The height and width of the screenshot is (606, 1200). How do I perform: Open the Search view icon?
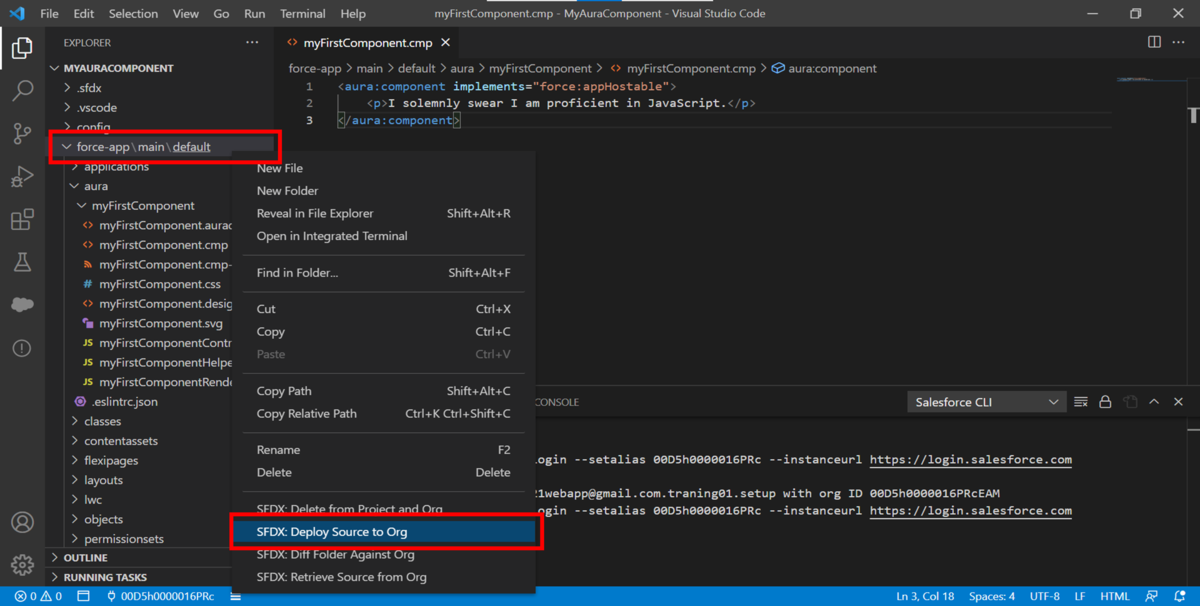pos(22,91)
